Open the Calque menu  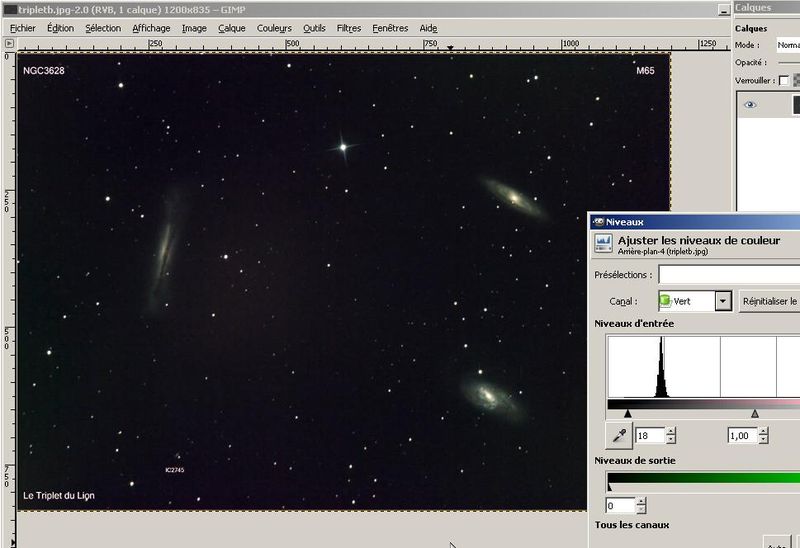[232, 28]
